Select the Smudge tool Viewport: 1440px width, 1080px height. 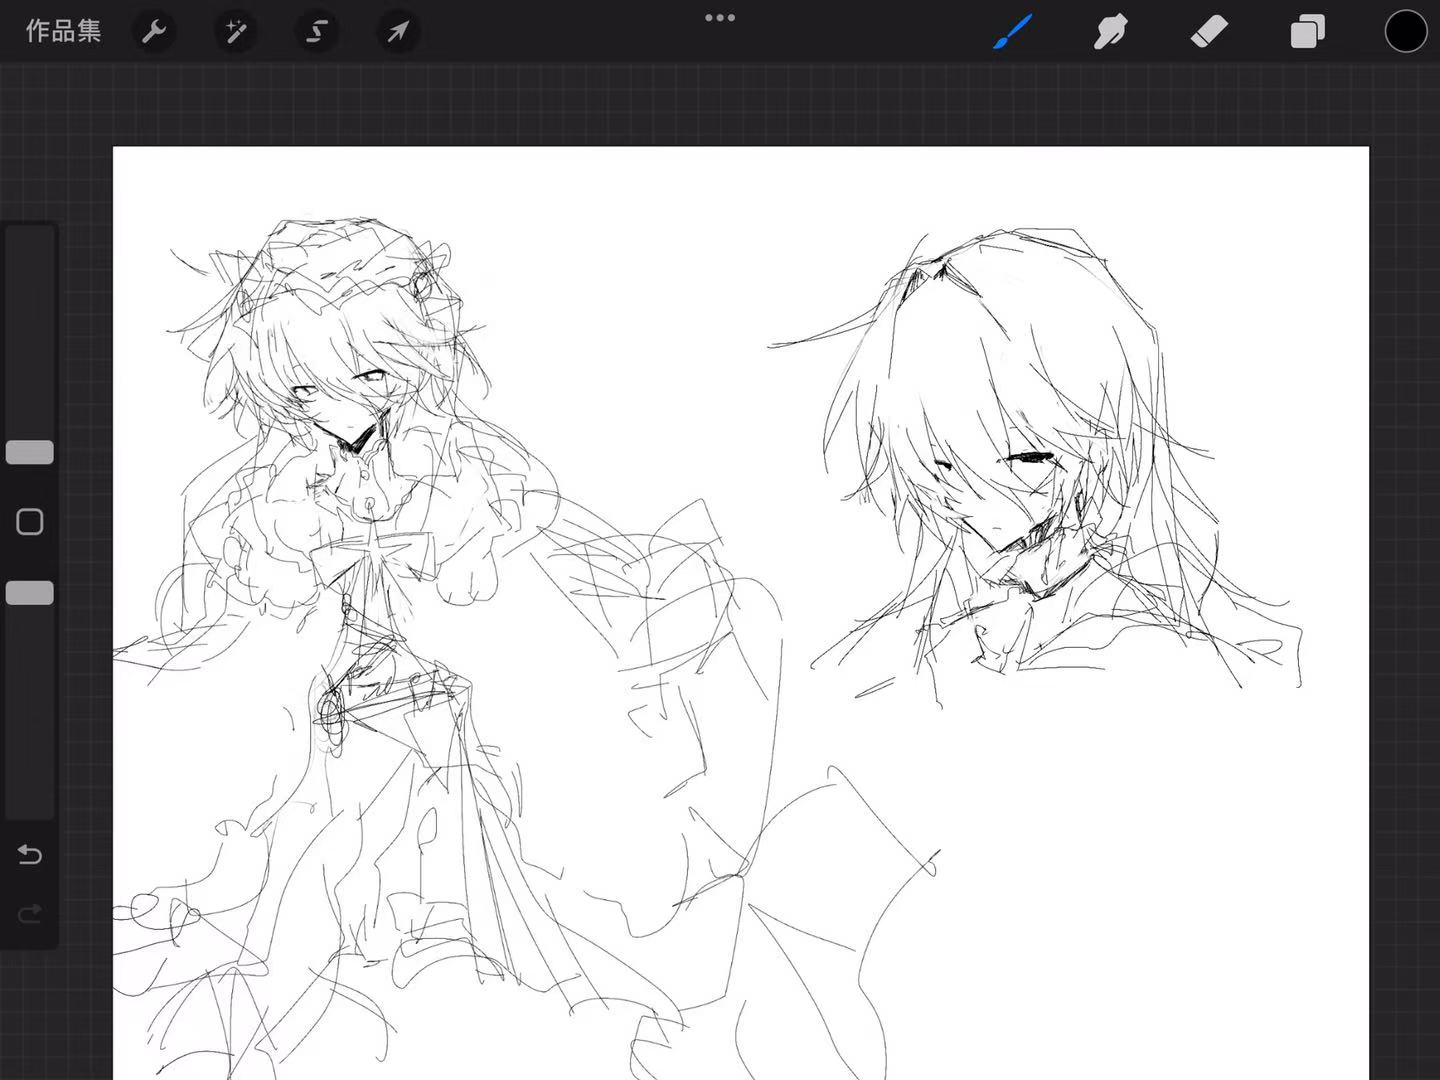[1111, 31]
